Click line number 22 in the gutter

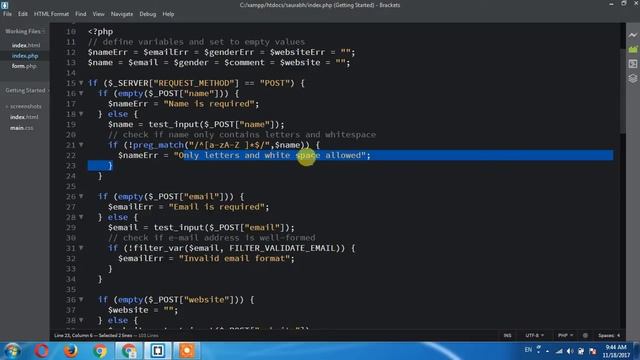(71, 155)
